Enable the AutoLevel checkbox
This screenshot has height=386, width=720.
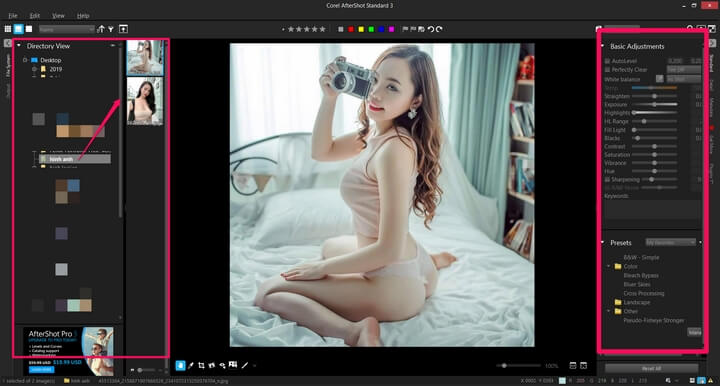click(x=607, y=61)
